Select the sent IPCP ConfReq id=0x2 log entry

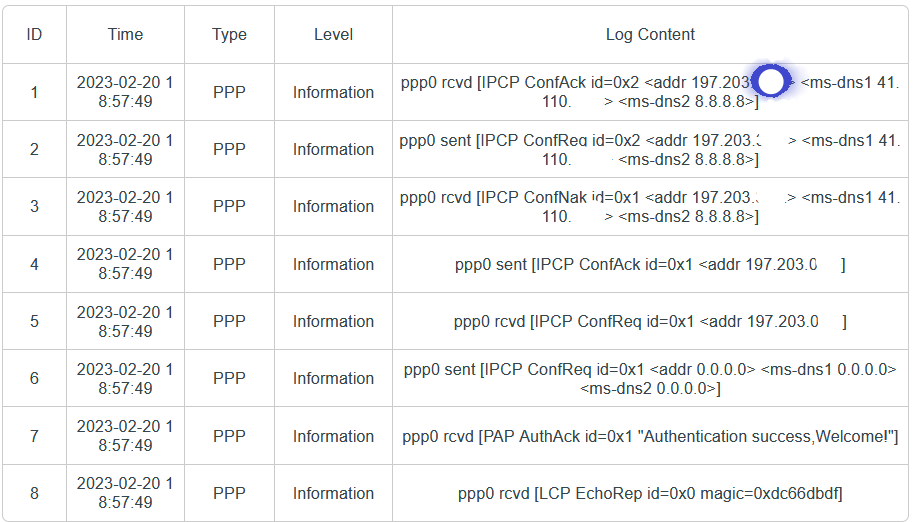pos(650,149)
